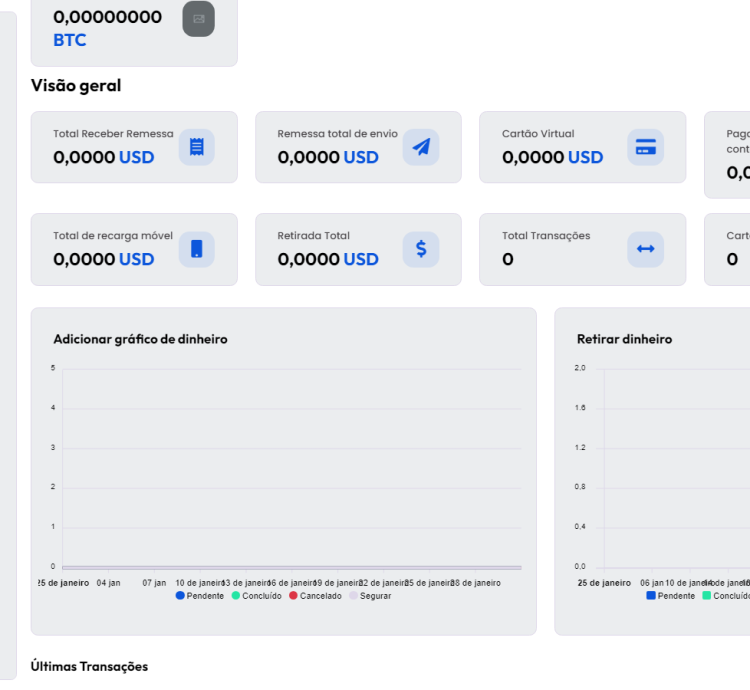
Task: Click the paper plane icon for Remessa total de envio
Action: click(421, 147)
